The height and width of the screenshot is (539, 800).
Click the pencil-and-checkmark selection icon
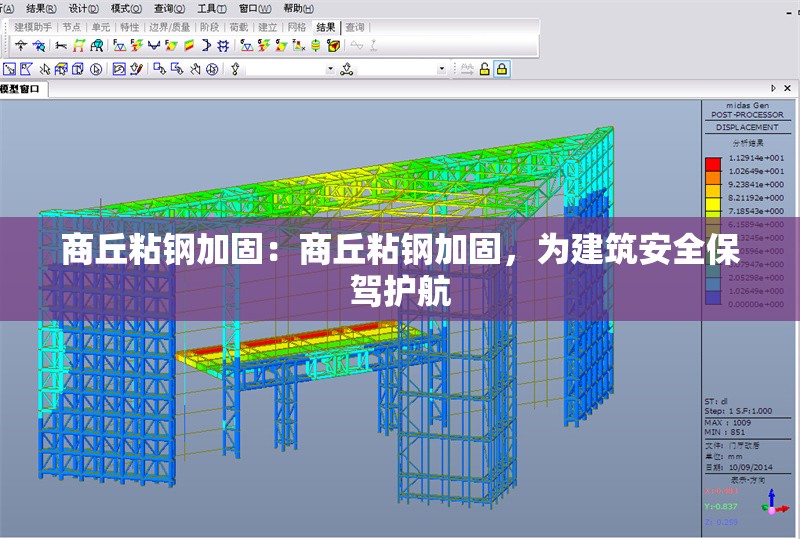[x=136, y=69]
